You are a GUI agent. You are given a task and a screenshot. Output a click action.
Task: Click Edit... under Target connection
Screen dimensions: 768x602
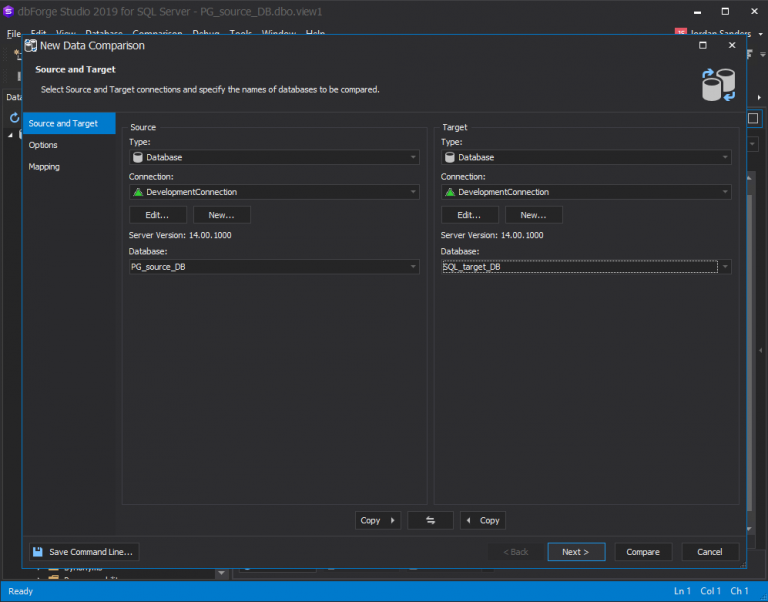pyautogui.click(x=469, y=215)
